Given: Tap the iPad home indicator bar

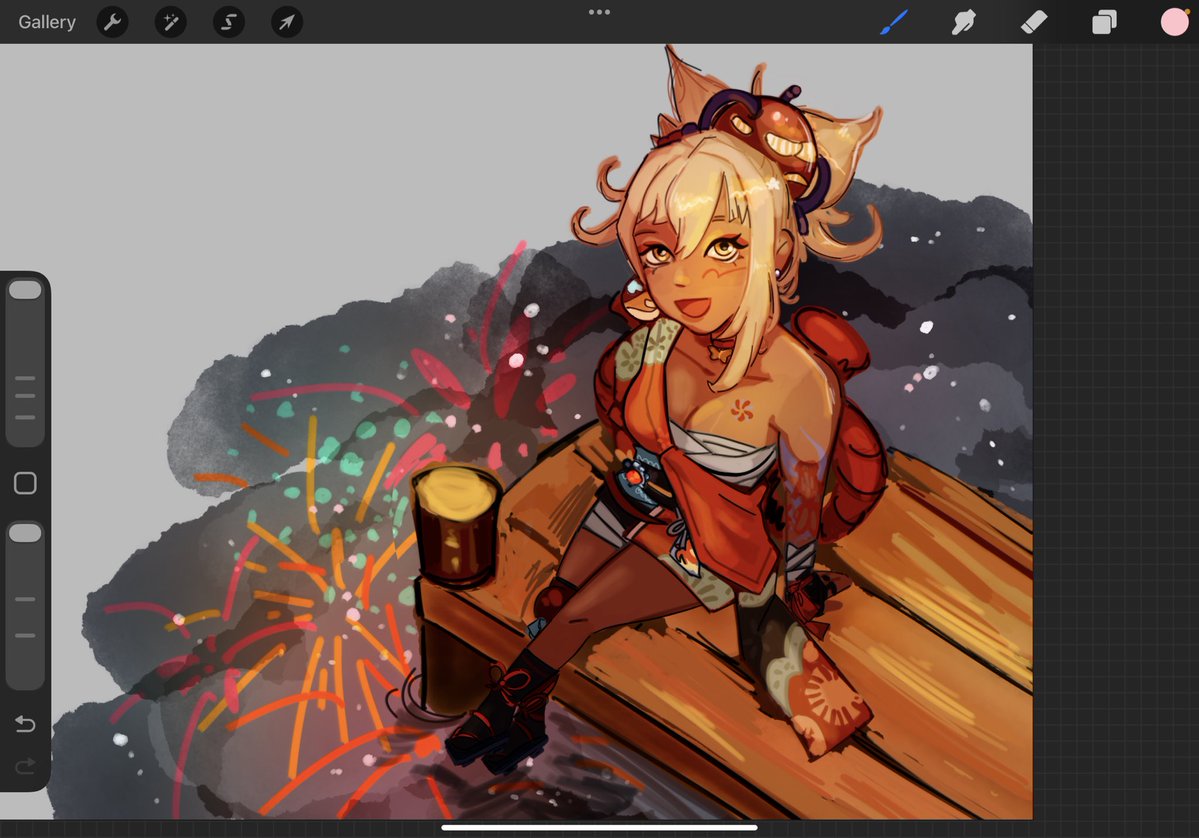Looking at the screenshot, I should (x=600, y=827).
